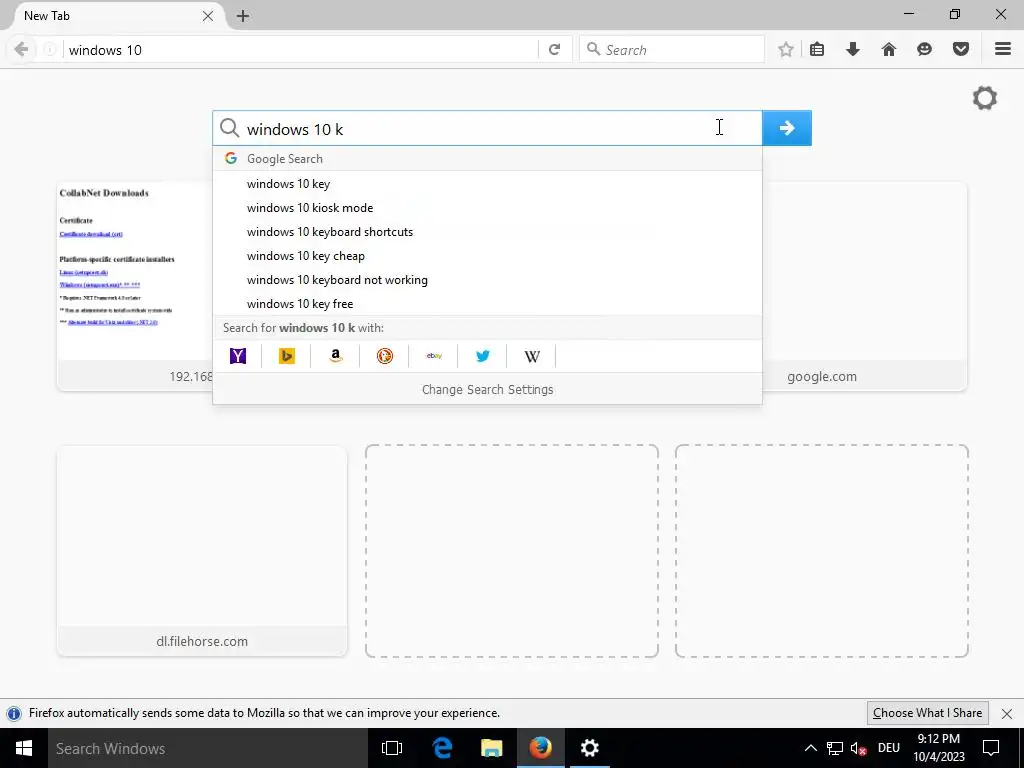Open a new tab with plus button
Image resolution: width=1024 pixels, height=768 pixels.
coord(243,16)
